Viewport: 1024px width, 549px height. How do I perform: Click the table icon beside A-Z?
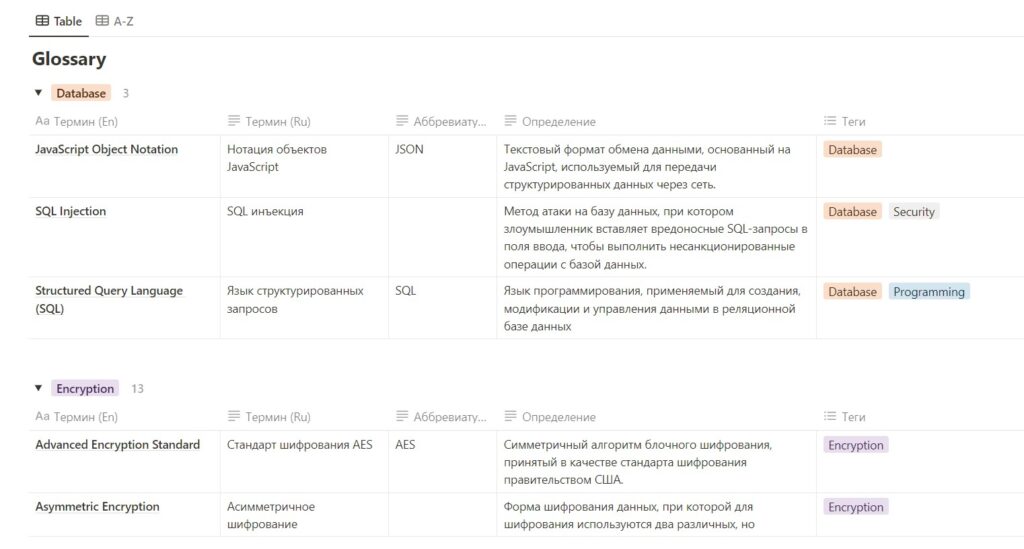click(x=102, y=20)
